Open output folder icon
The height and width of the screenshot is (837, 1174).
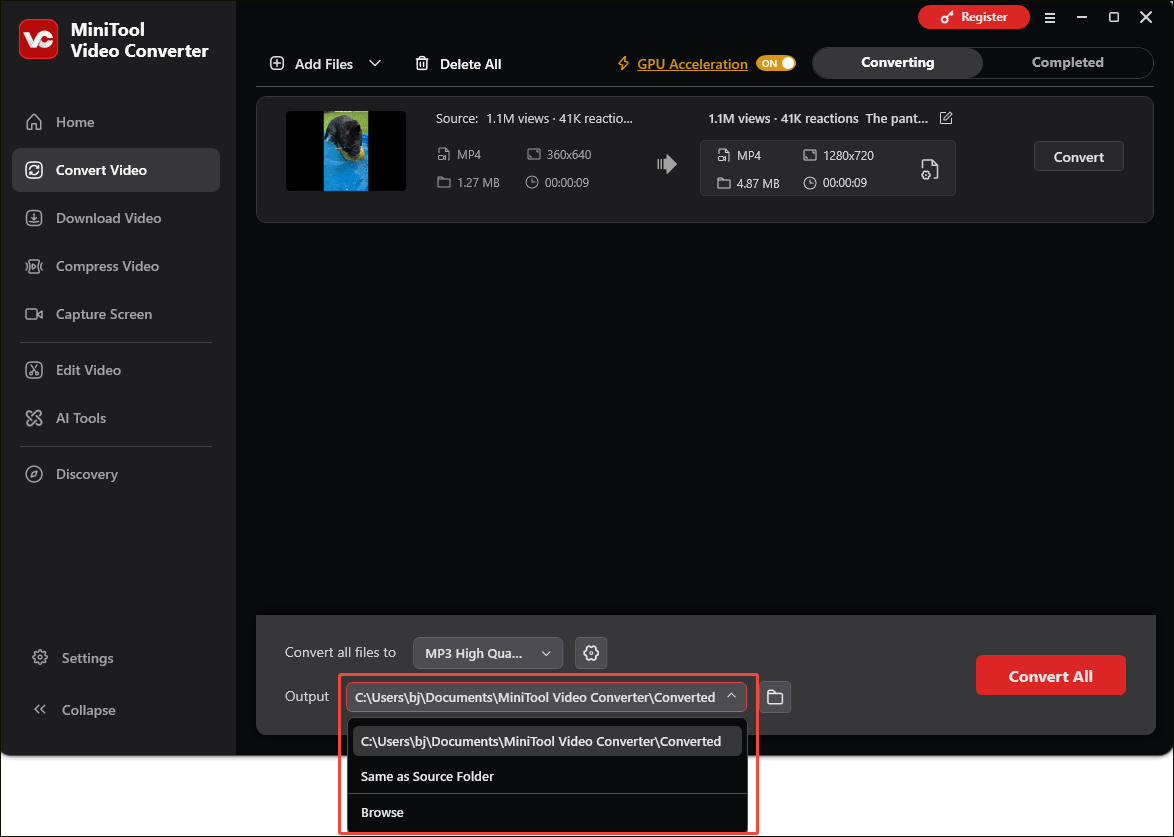(x=775, y=697)
